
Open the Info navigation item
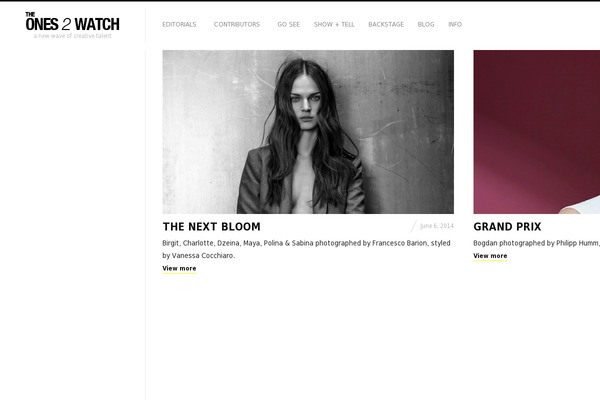point(455,24)
